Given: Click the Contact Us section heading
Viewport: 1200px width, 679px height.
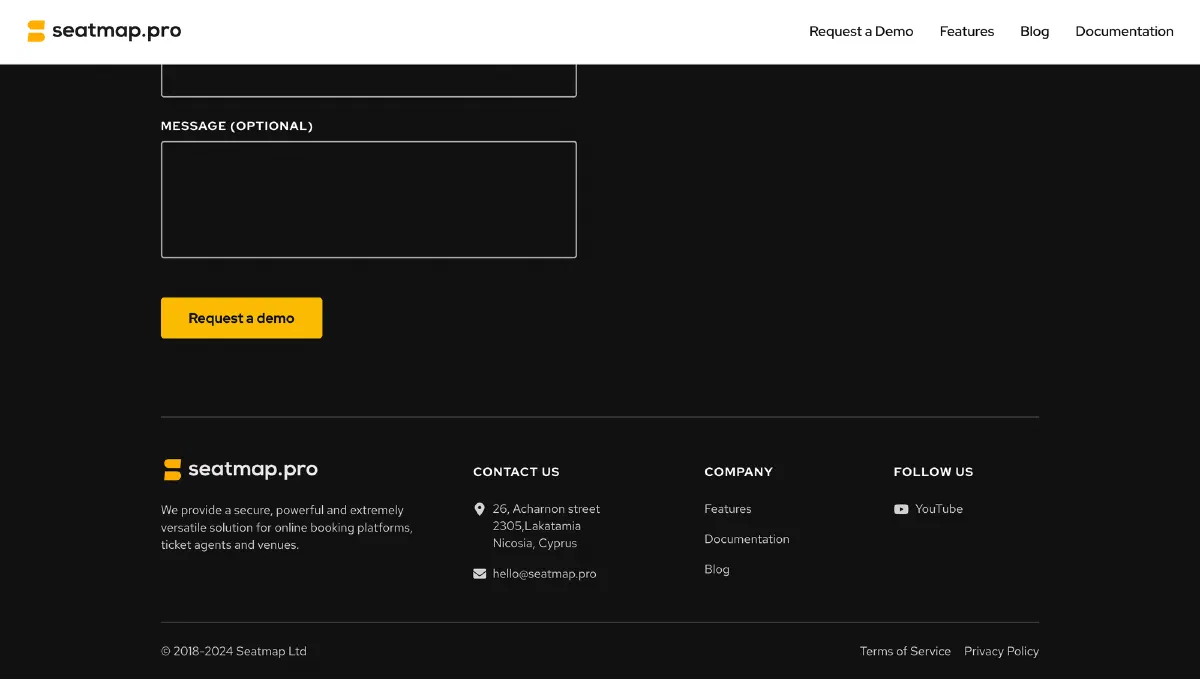Looking at the screenshot, I should click(516, 471).
